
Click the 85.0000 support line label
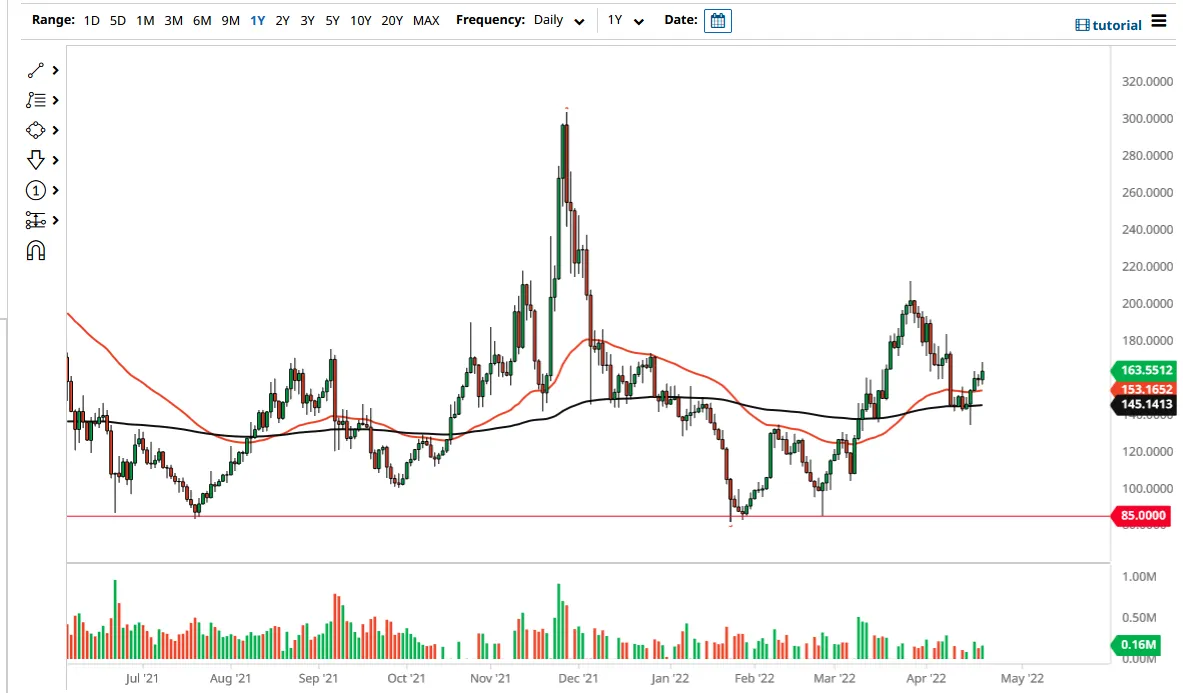[x=1142, y=516]
